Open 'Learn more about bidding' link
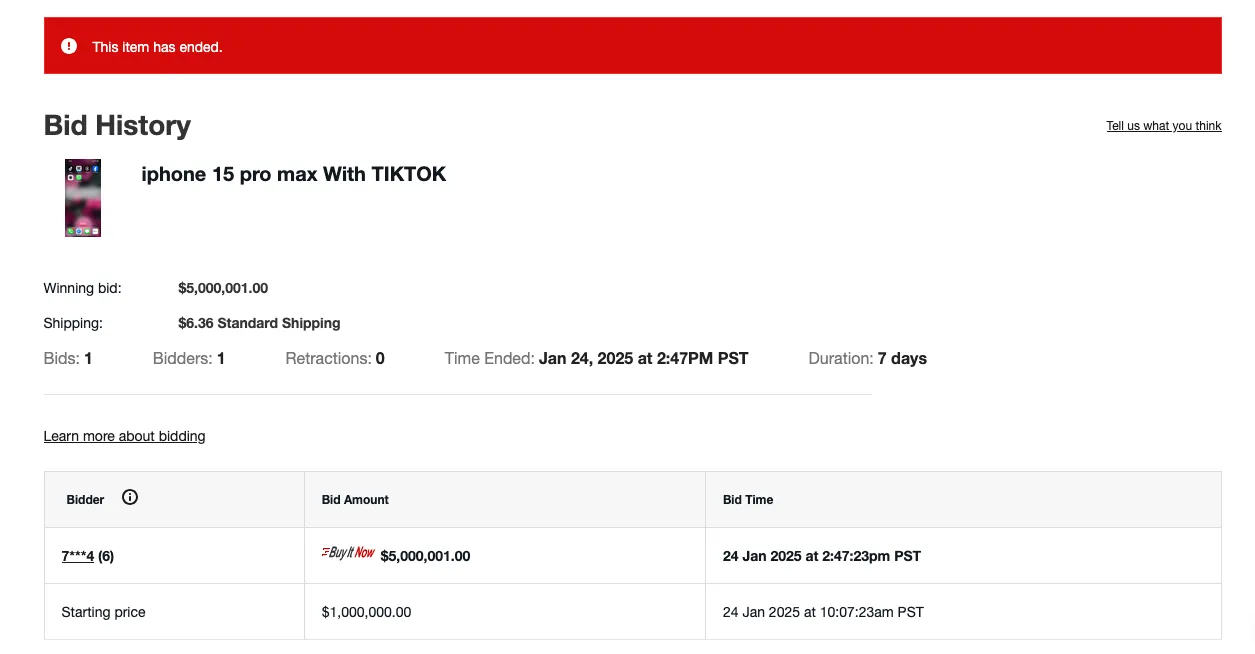Viewport: 1255px width, 654px height. (125, 436)
